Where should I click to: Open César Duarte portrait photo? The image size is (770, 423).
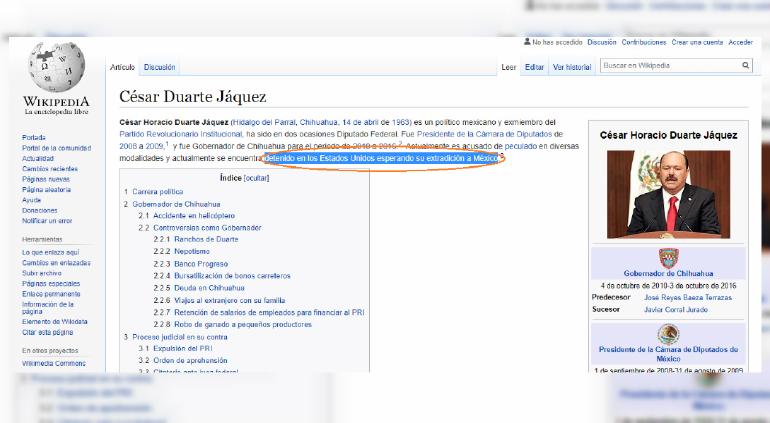point(668,195)
